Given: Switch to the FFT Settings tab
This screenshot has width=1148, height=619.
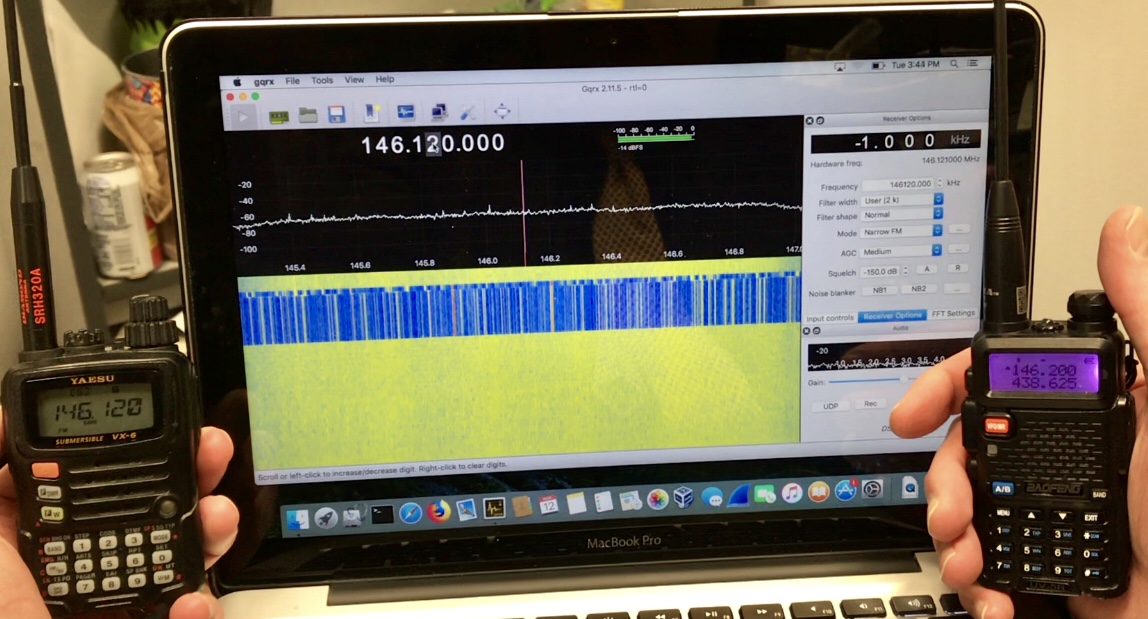Looking at the screenshot, I should 953,314.
